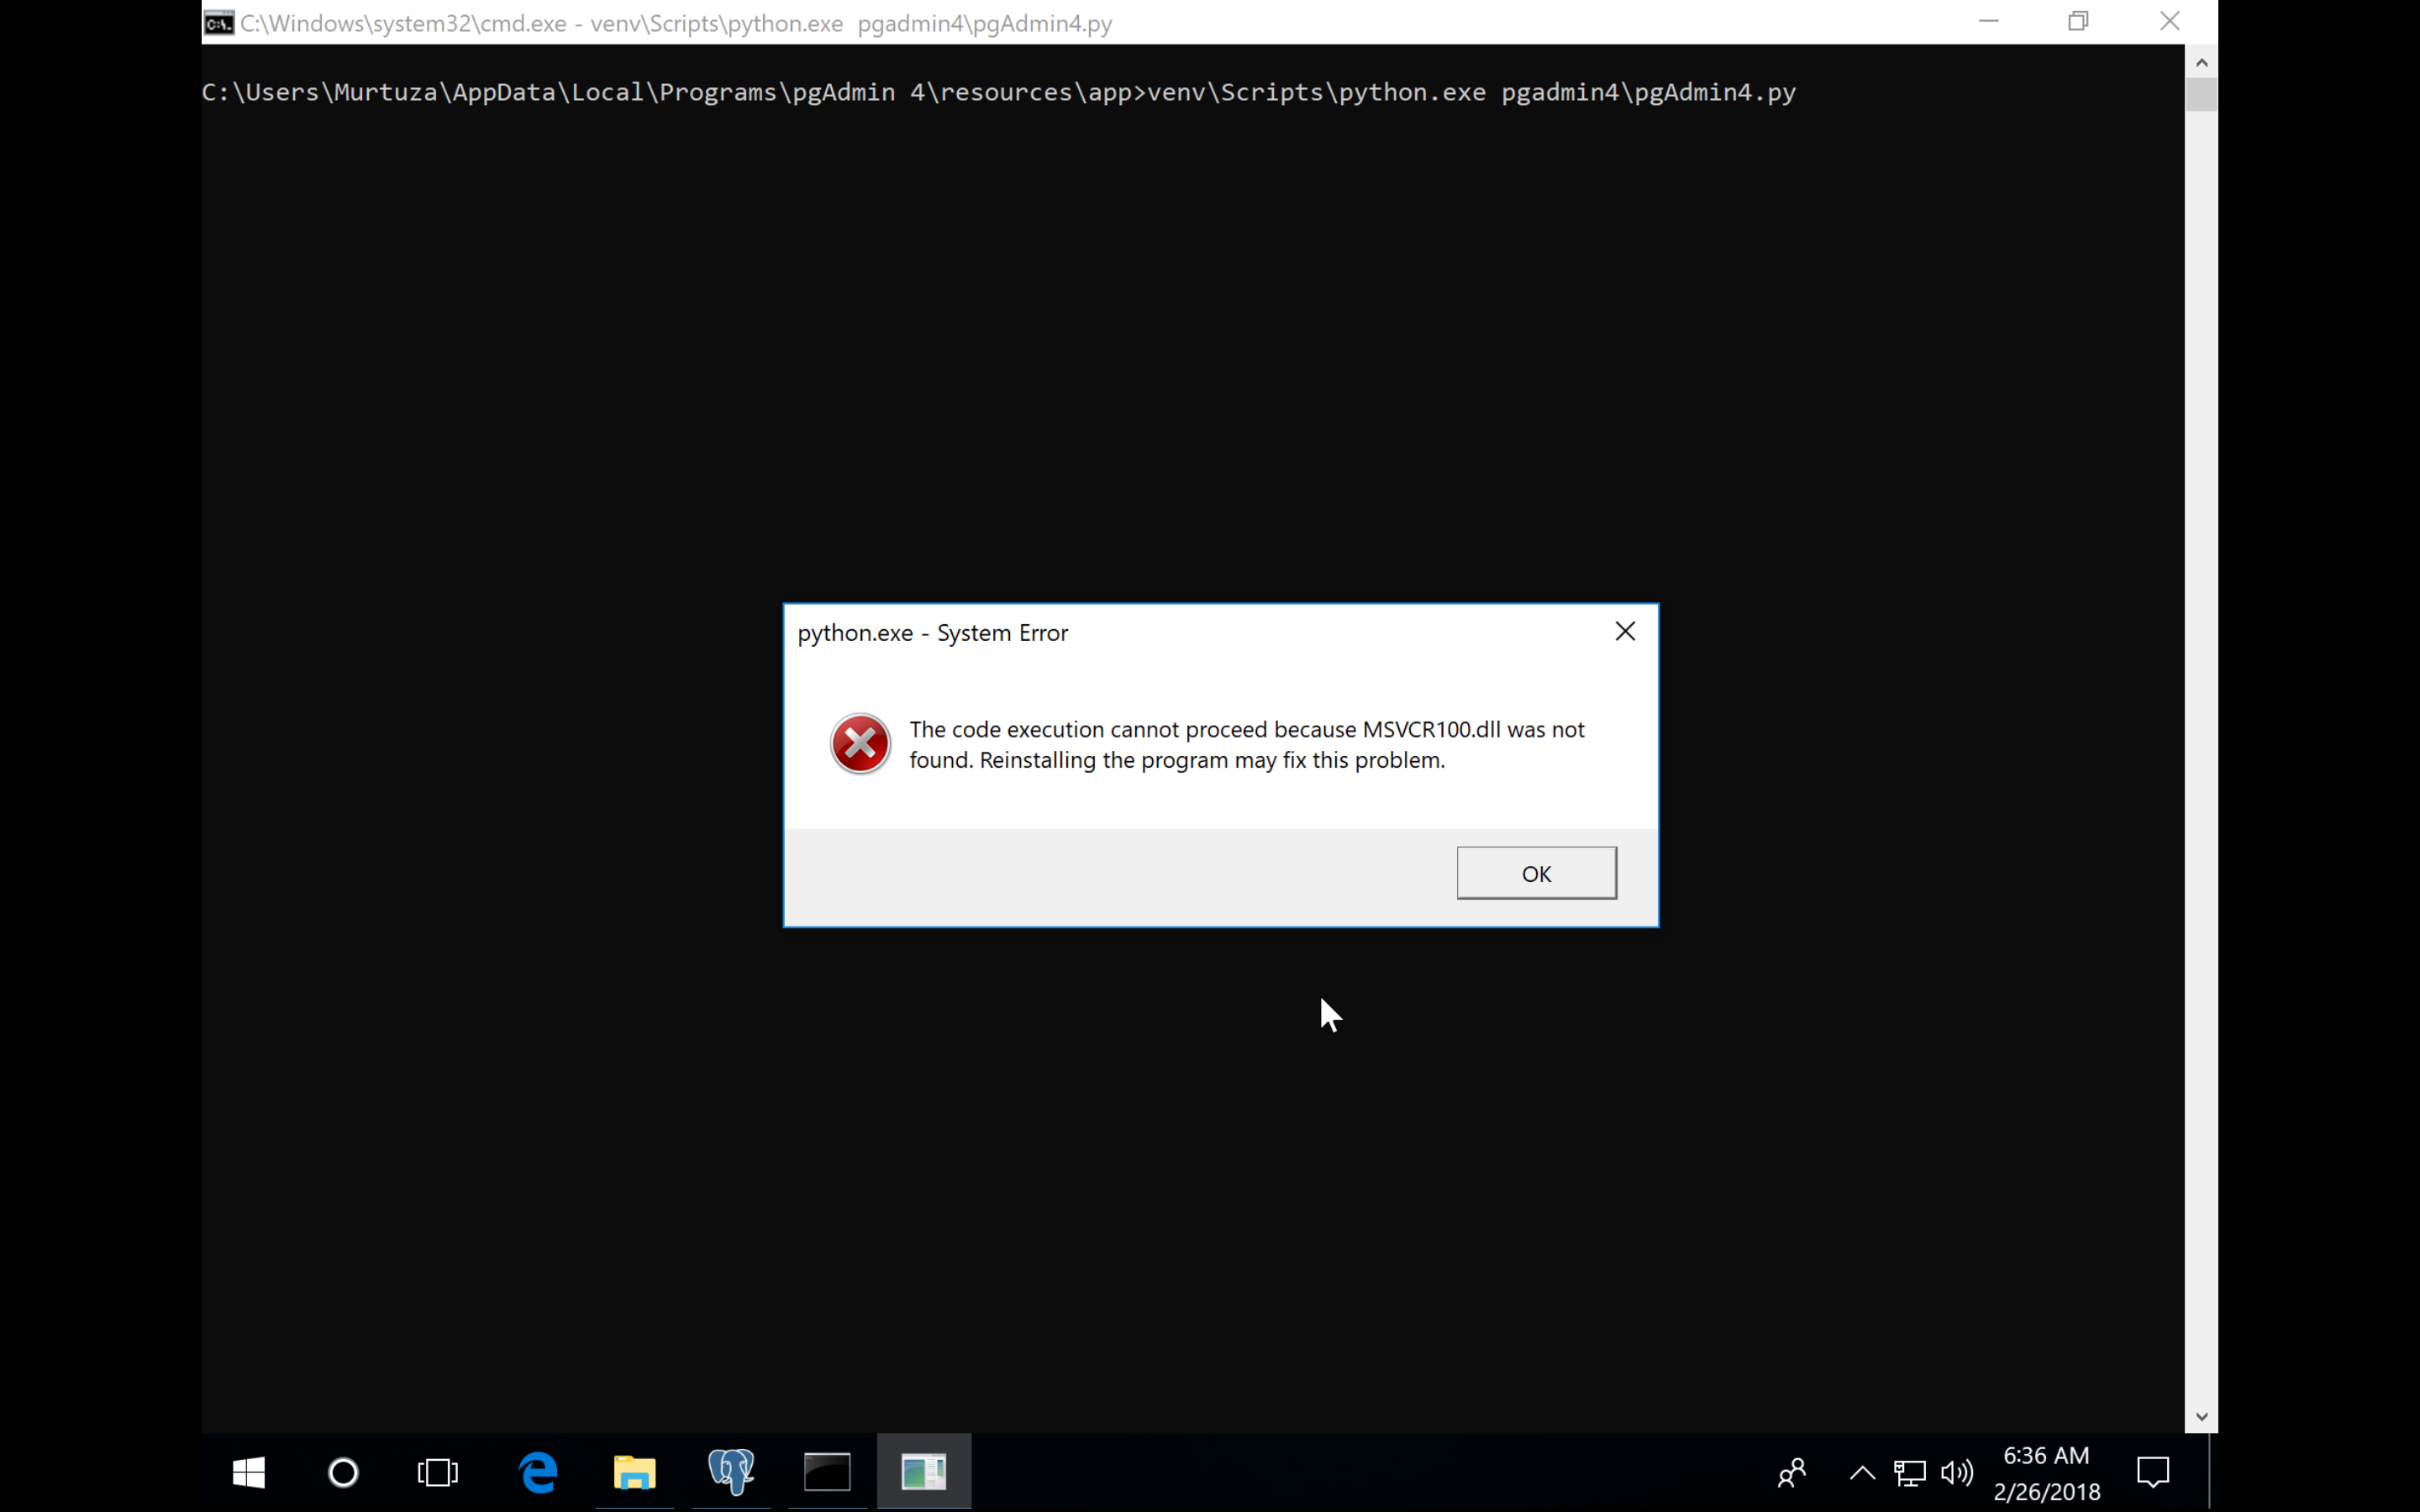Expand hidden system tray icons chevron
2420x1512 pixels.
(1861, 1472)
